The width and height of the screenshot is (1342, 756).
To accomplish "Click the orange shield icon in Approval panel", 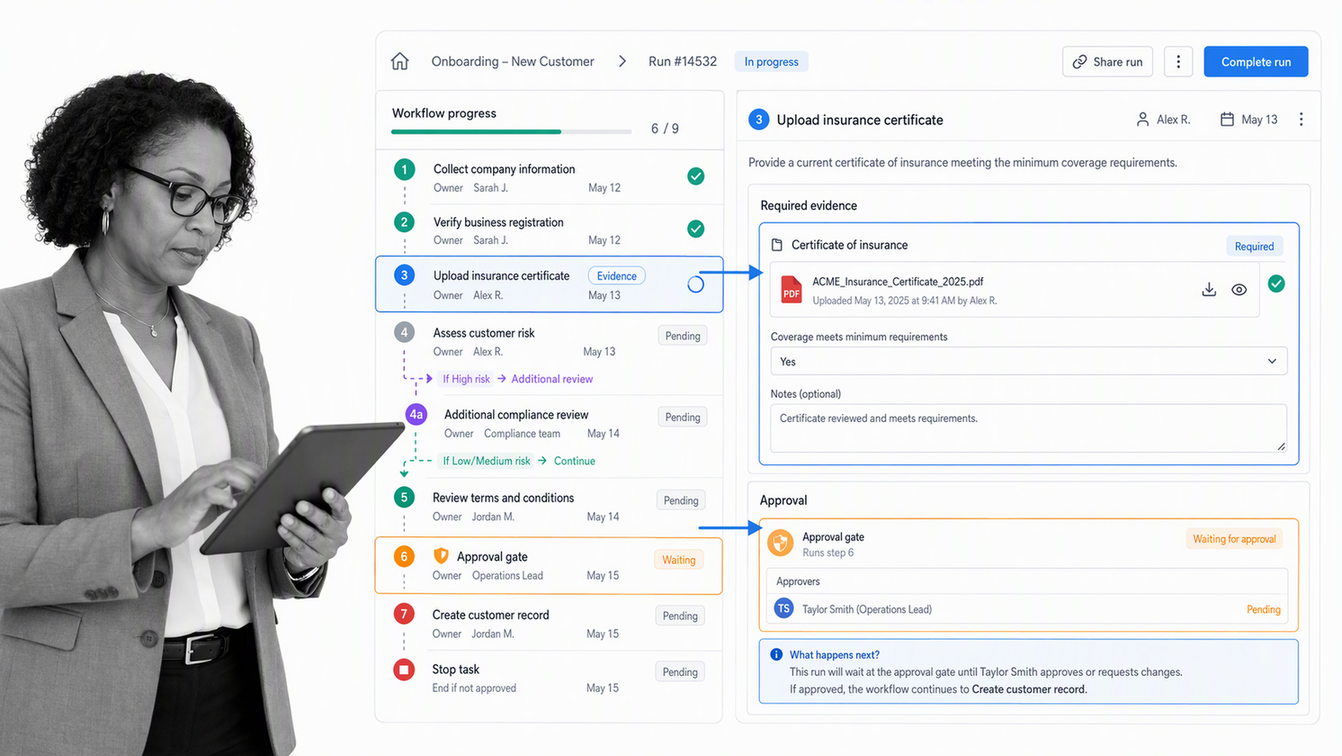I will pyautogui.click(x=780, y=543).
